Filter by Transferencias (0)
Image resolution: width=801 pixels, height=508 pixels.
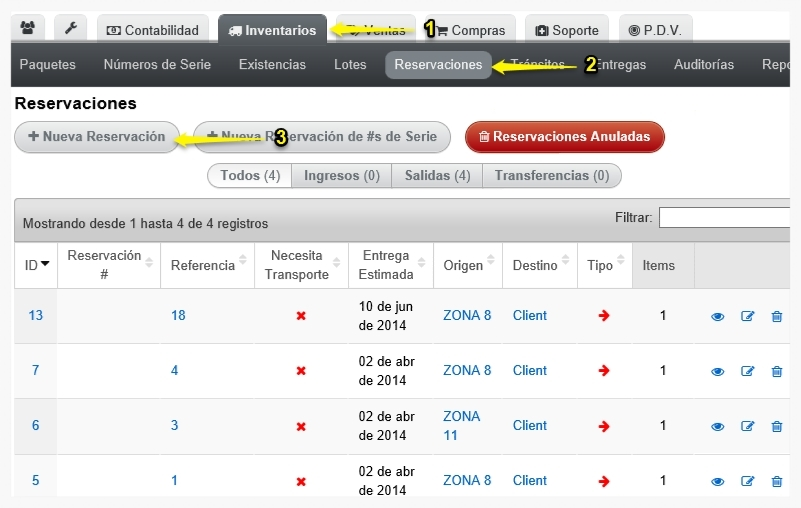pos(552,175)
